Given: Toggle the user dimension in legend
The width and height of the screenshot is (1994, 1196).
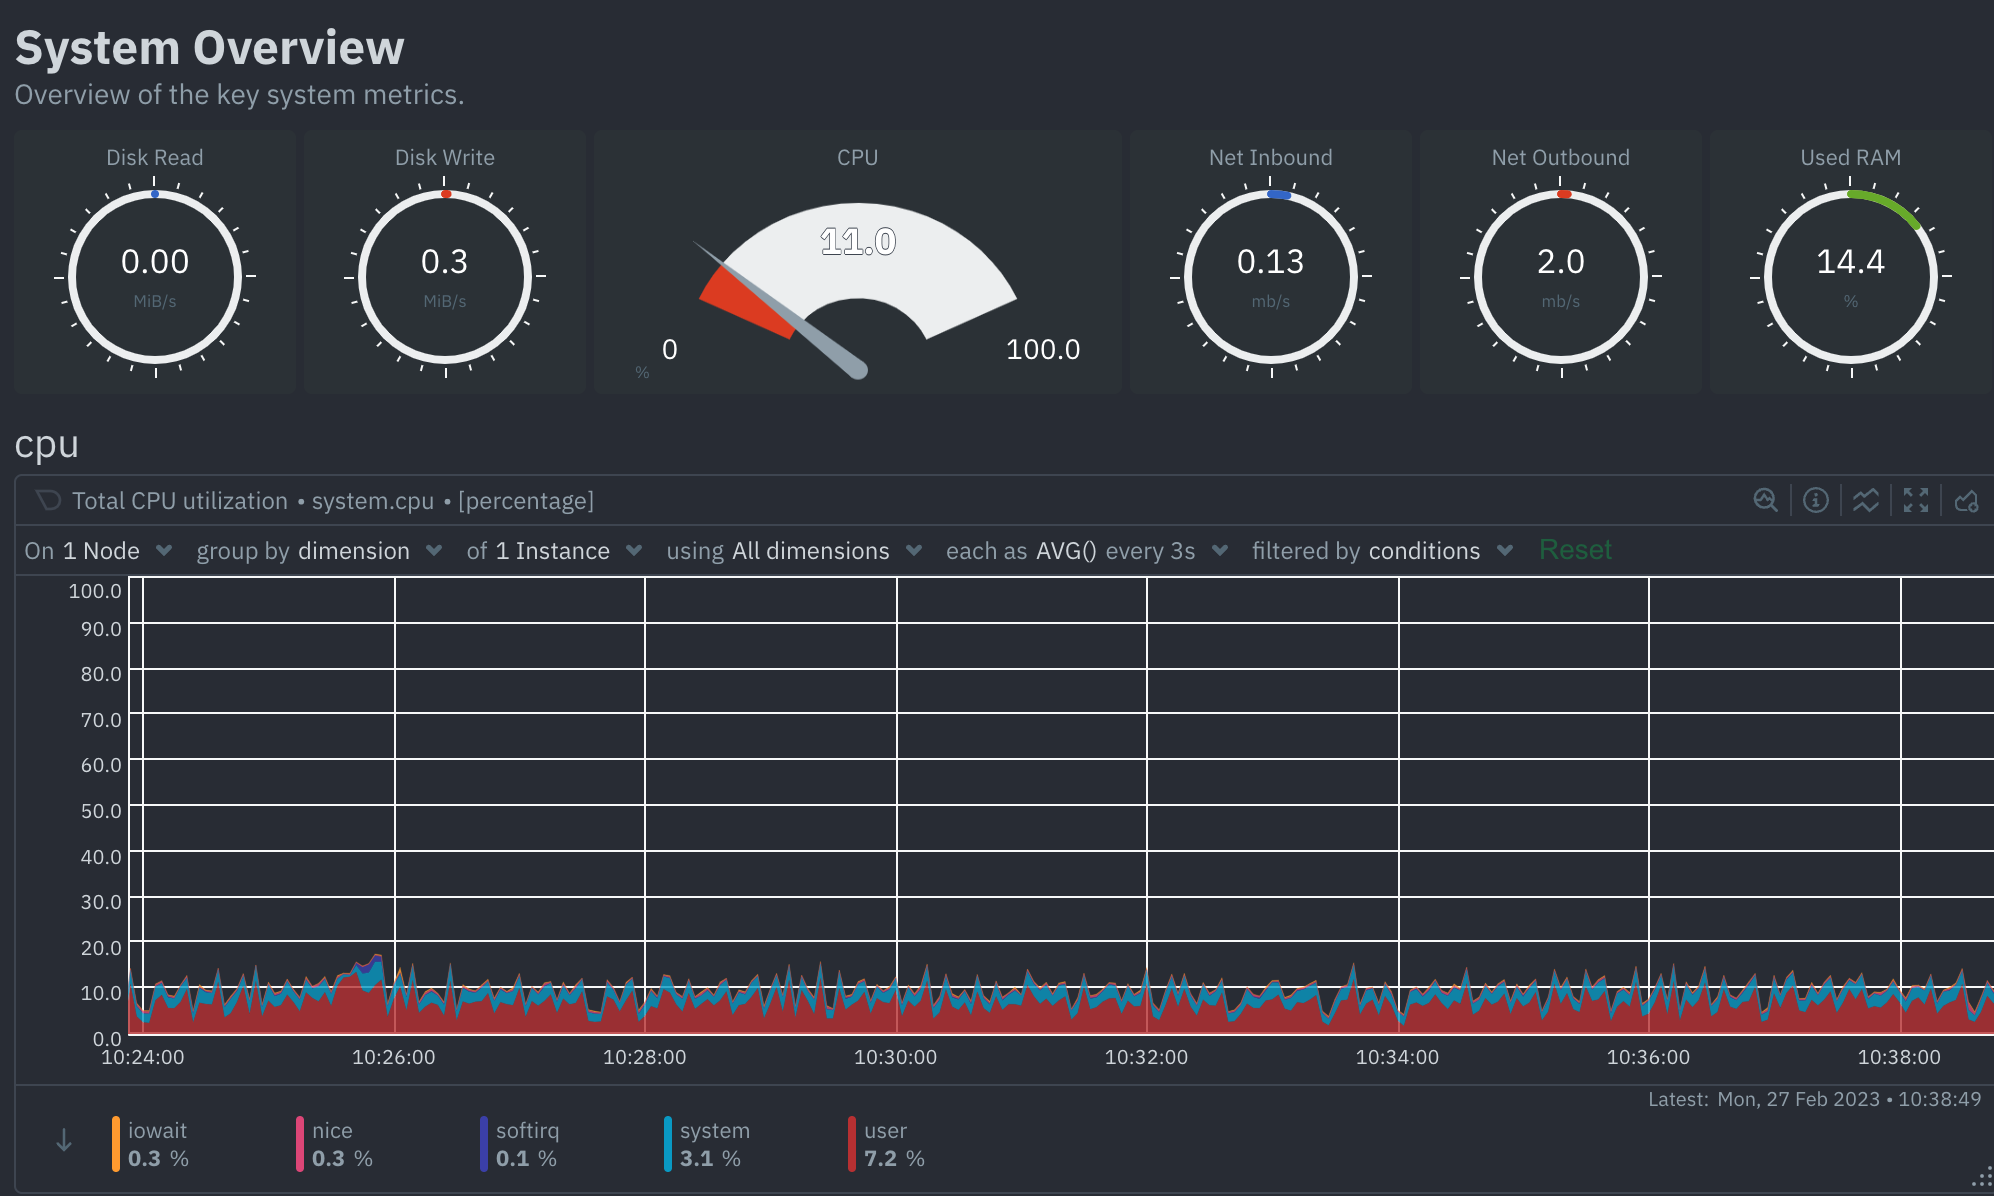Looking at the screenshot, I should (887, 1144).
